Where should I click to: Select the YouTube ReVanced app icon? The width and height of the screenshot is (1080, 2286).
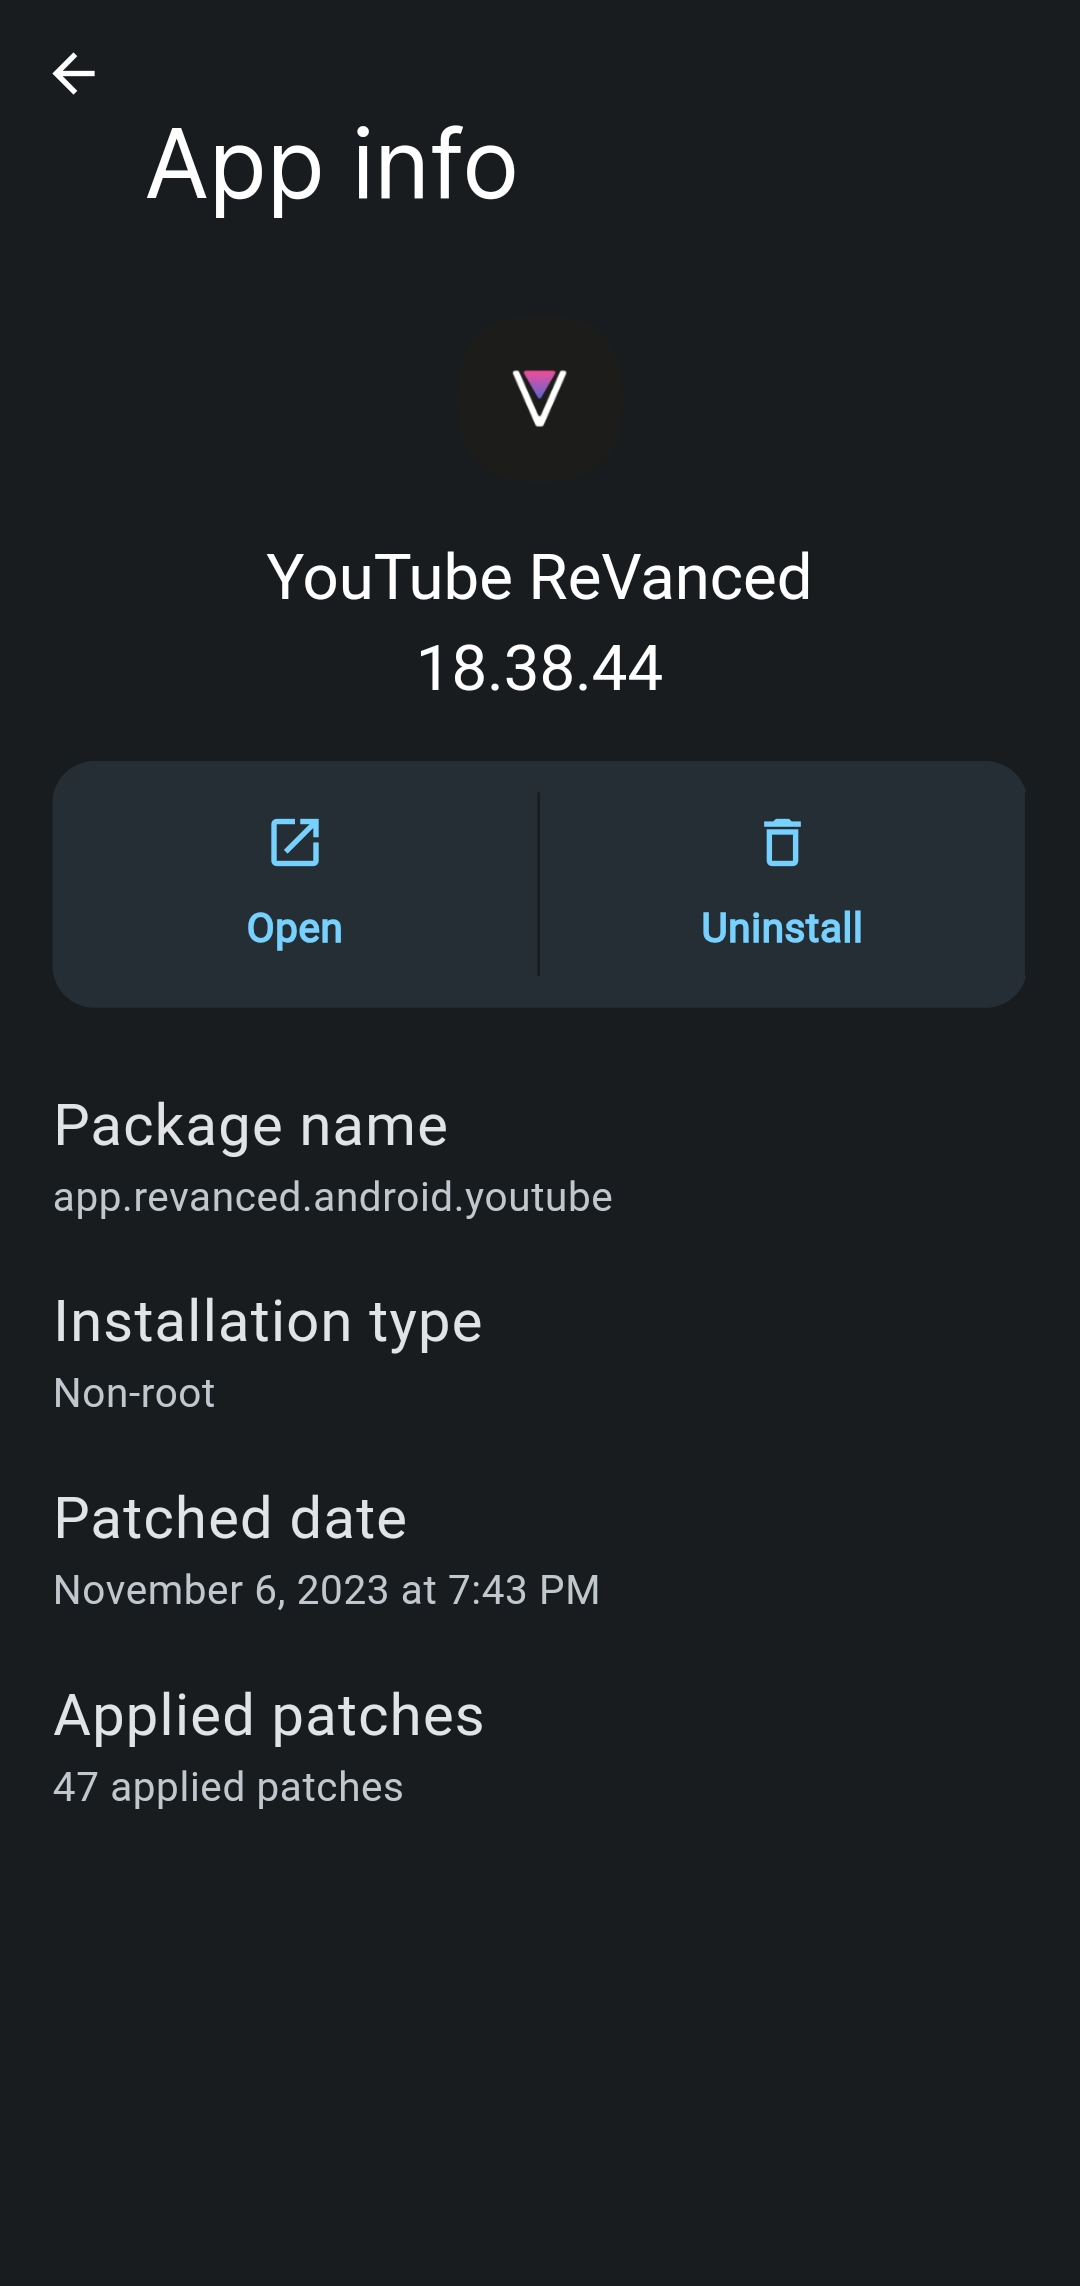(x=539, y=400)
